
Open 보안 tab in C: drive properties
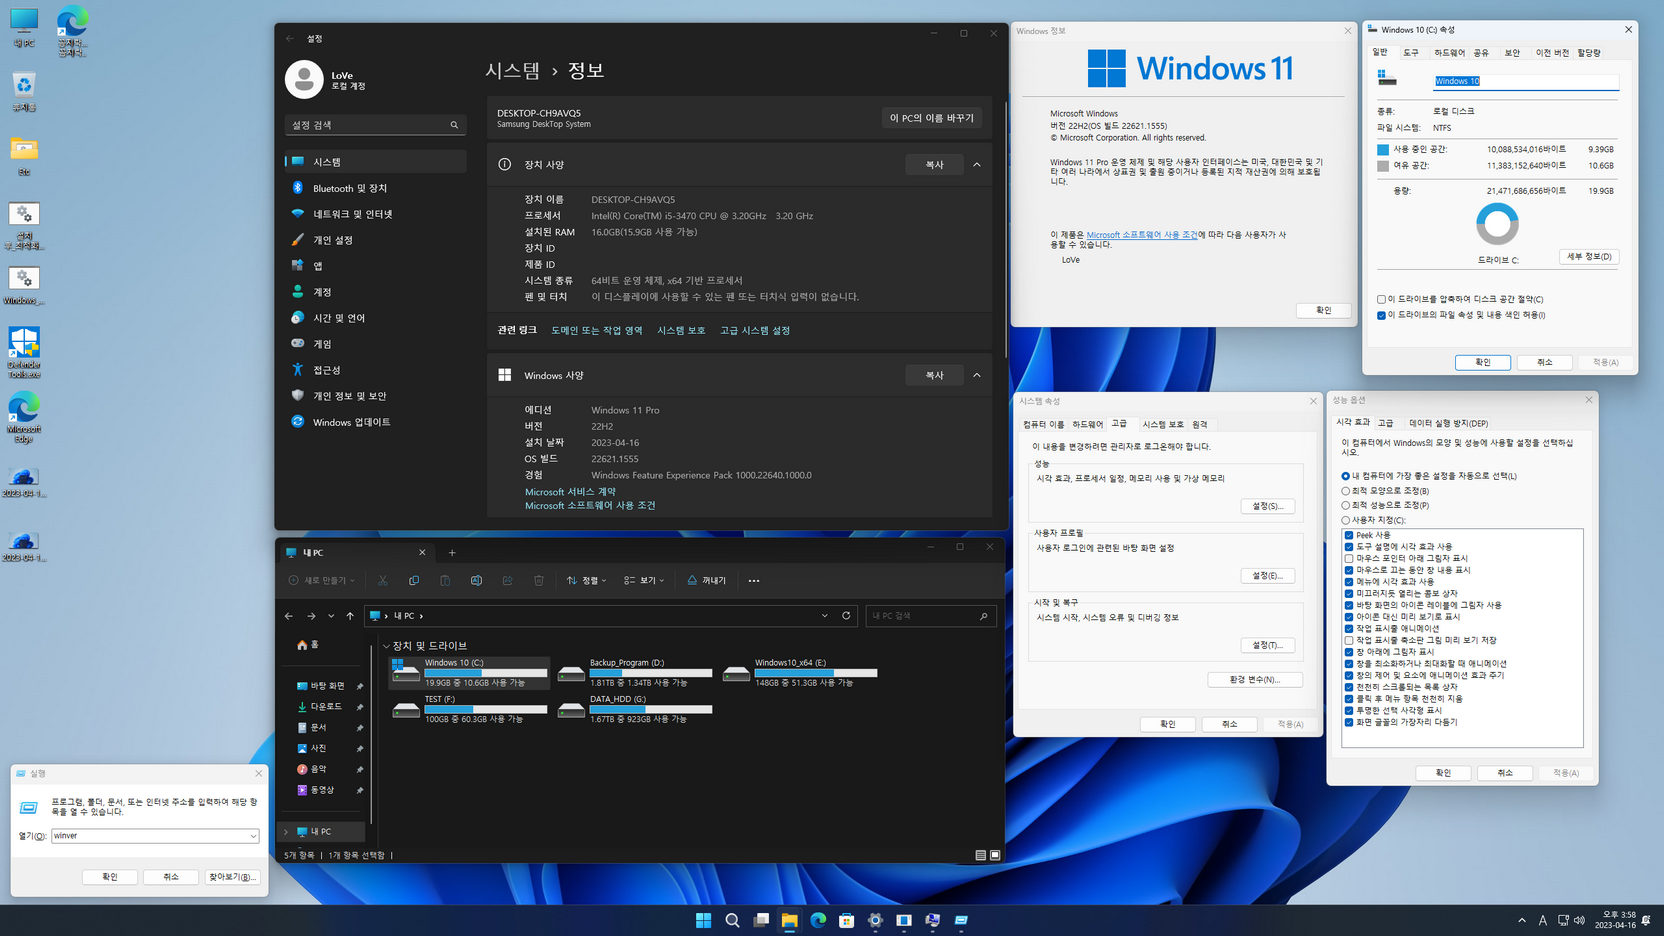[x=1512, y=52]
